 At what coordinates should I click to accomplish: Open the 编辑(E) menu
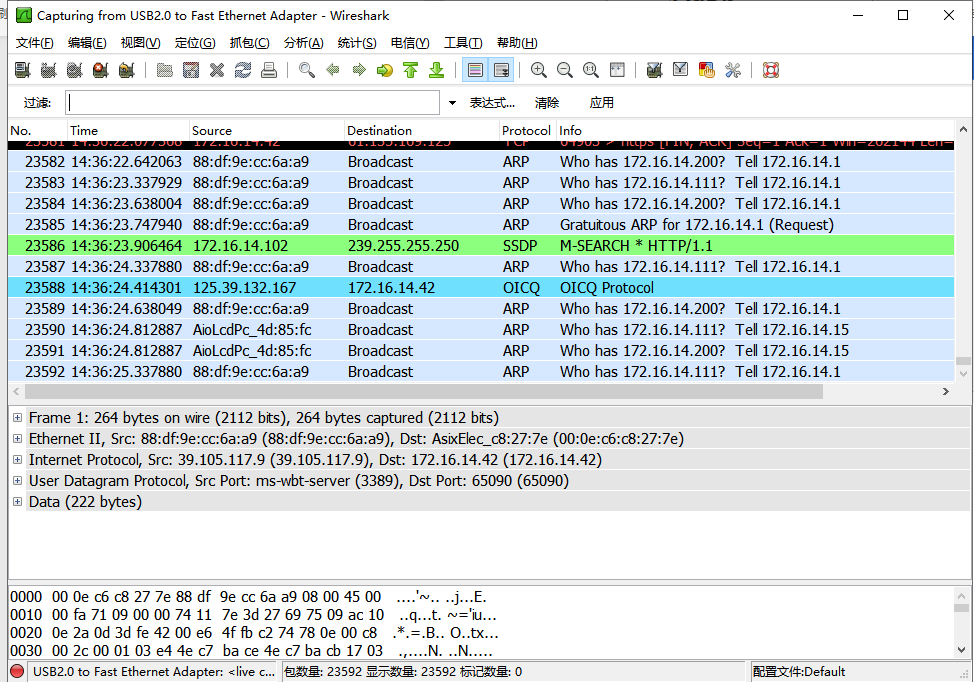[87, 43]
